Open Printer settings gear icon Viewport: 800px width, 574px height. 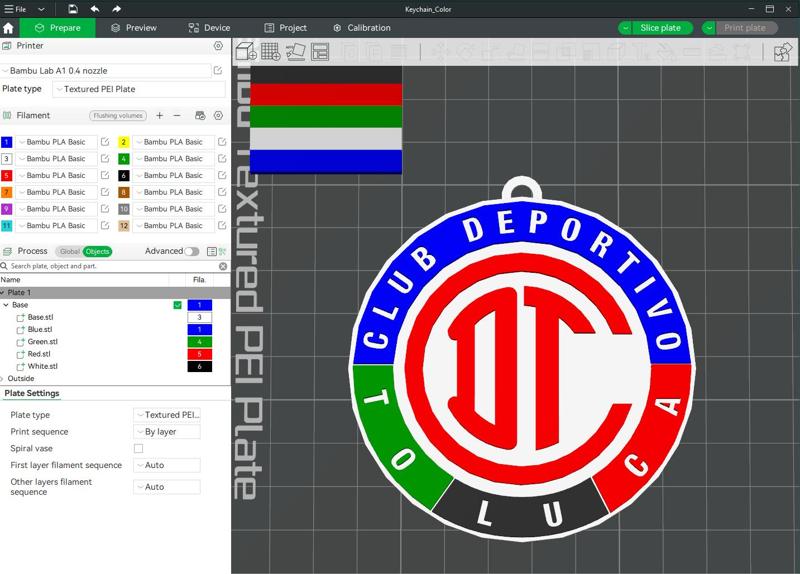(218, 46)
